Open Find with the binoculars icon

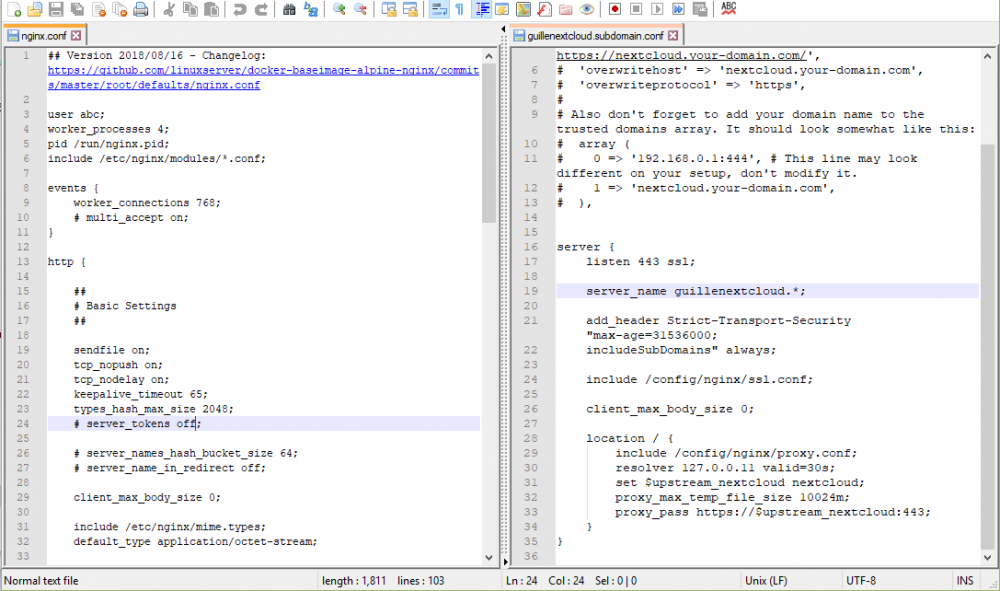pyautogui.click(x=289, y=9)
